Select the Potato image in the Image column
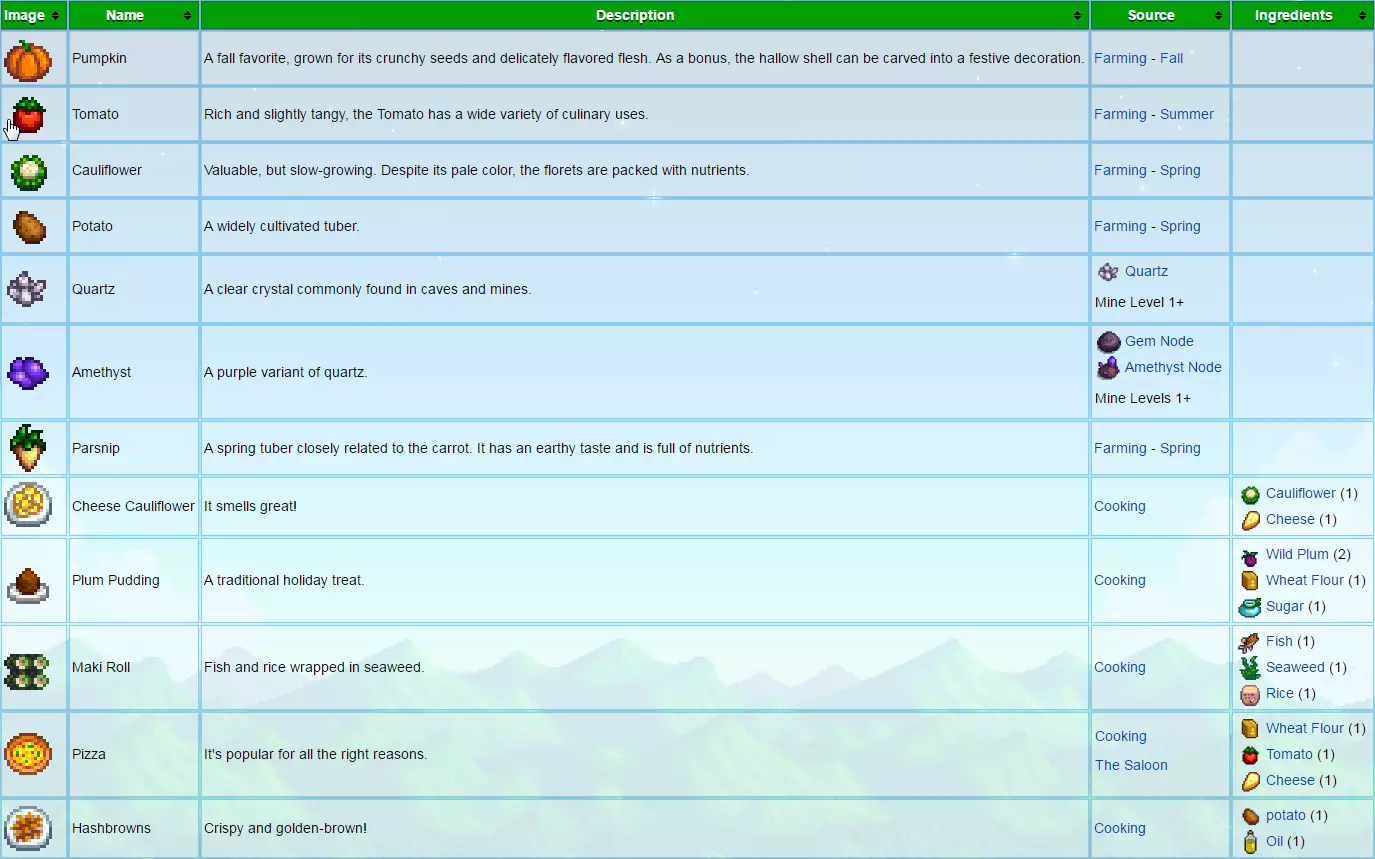1375x859 pixels. tap(29, 227)
